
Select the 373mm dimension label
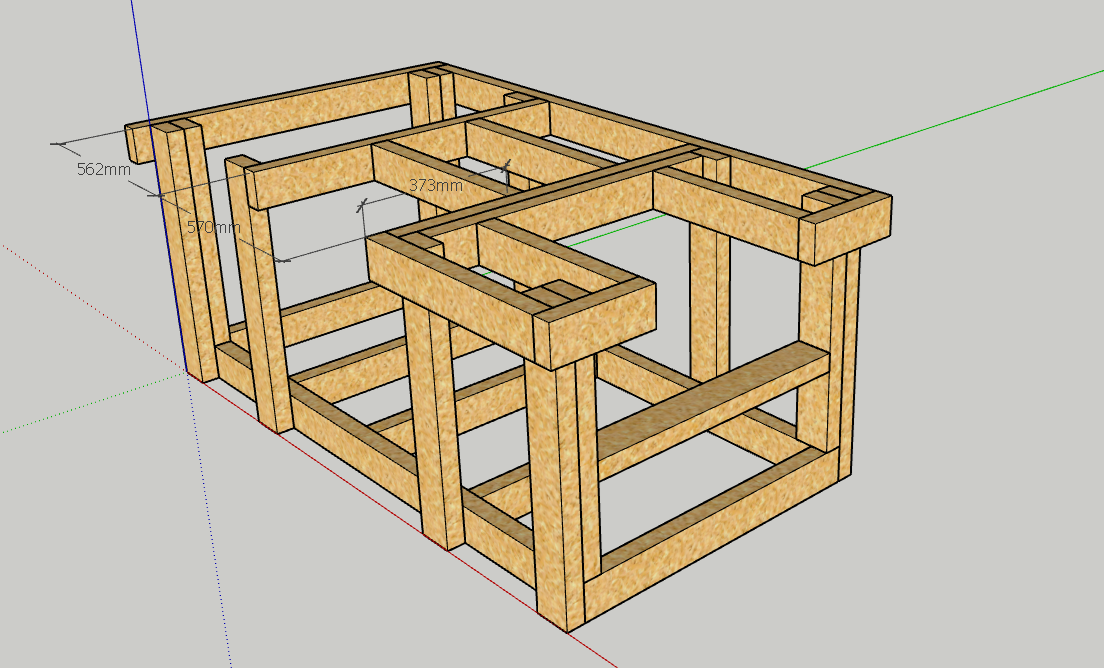pyautogui.click(x=435, y=185)
